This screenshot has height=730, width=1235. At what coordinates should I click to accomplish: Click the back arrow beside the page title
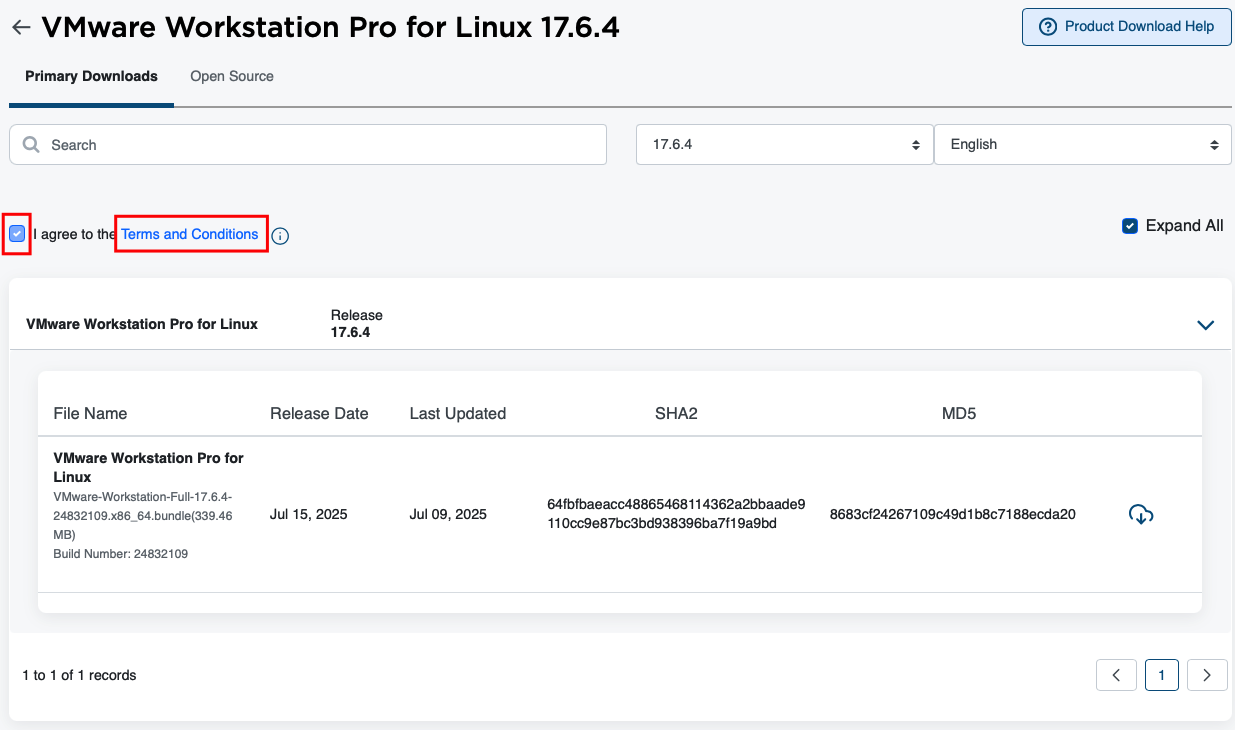[x=21, y=28]
